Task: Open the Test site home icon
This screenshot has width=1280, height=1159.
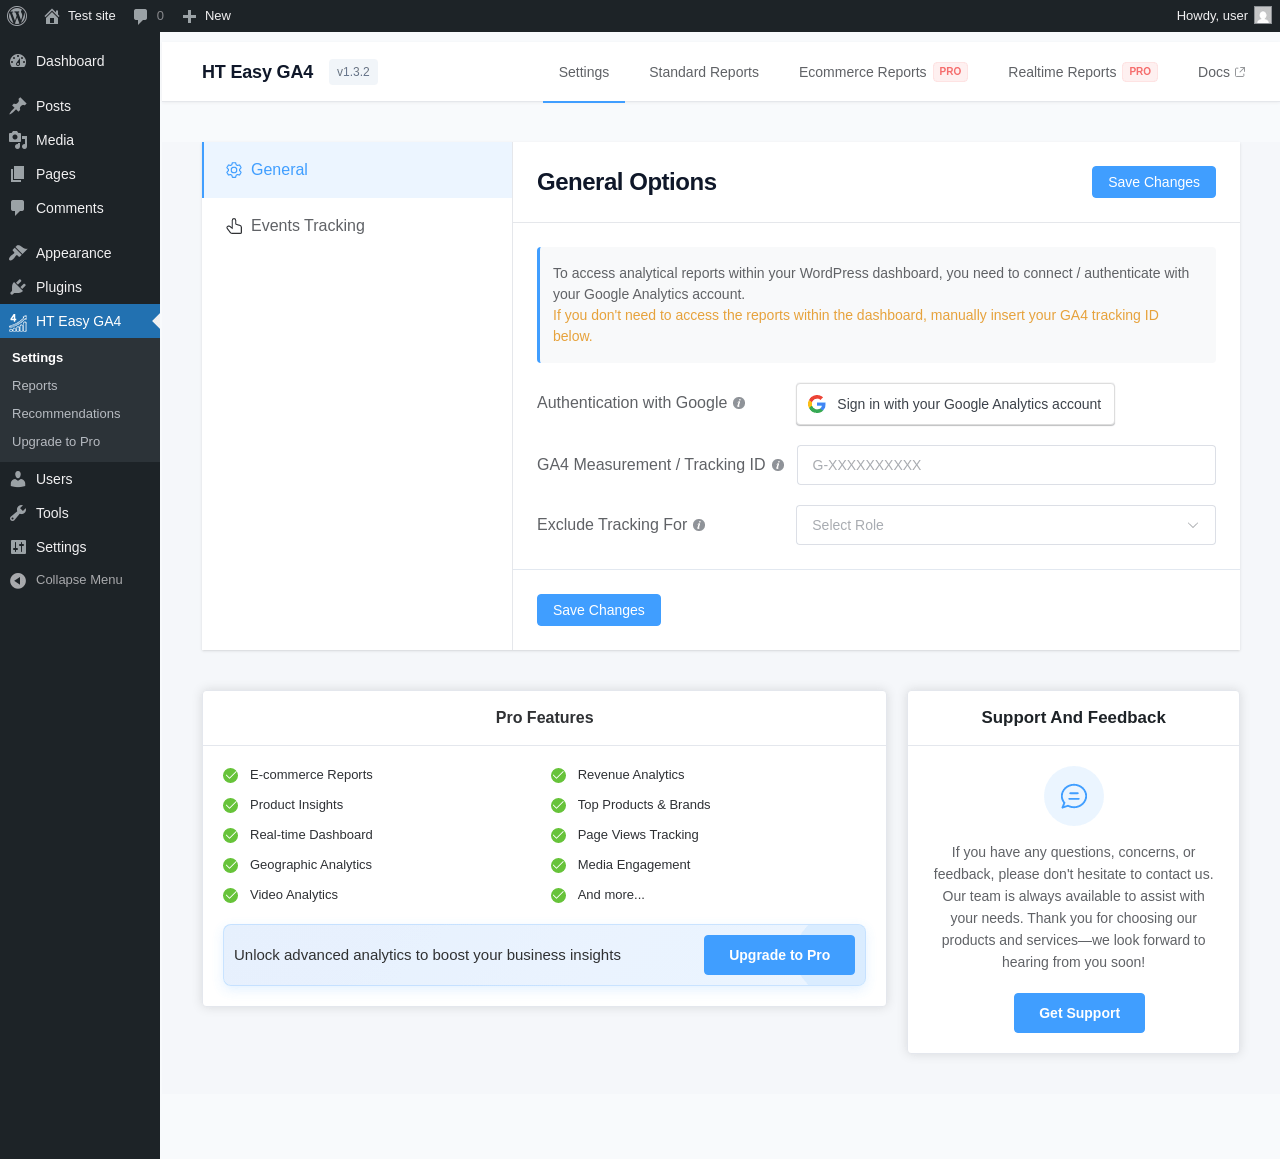Action: tap(52, 16)
